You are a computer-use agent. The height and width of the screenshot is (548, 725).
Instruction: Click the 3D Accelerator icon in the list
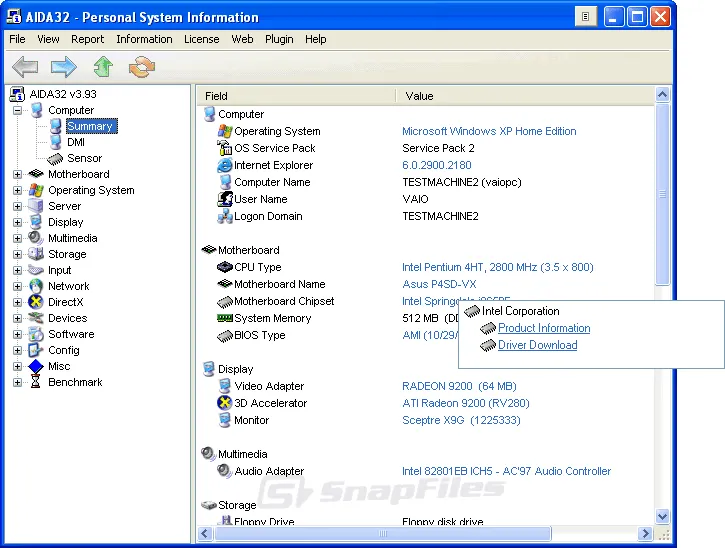tap(225, 403)
